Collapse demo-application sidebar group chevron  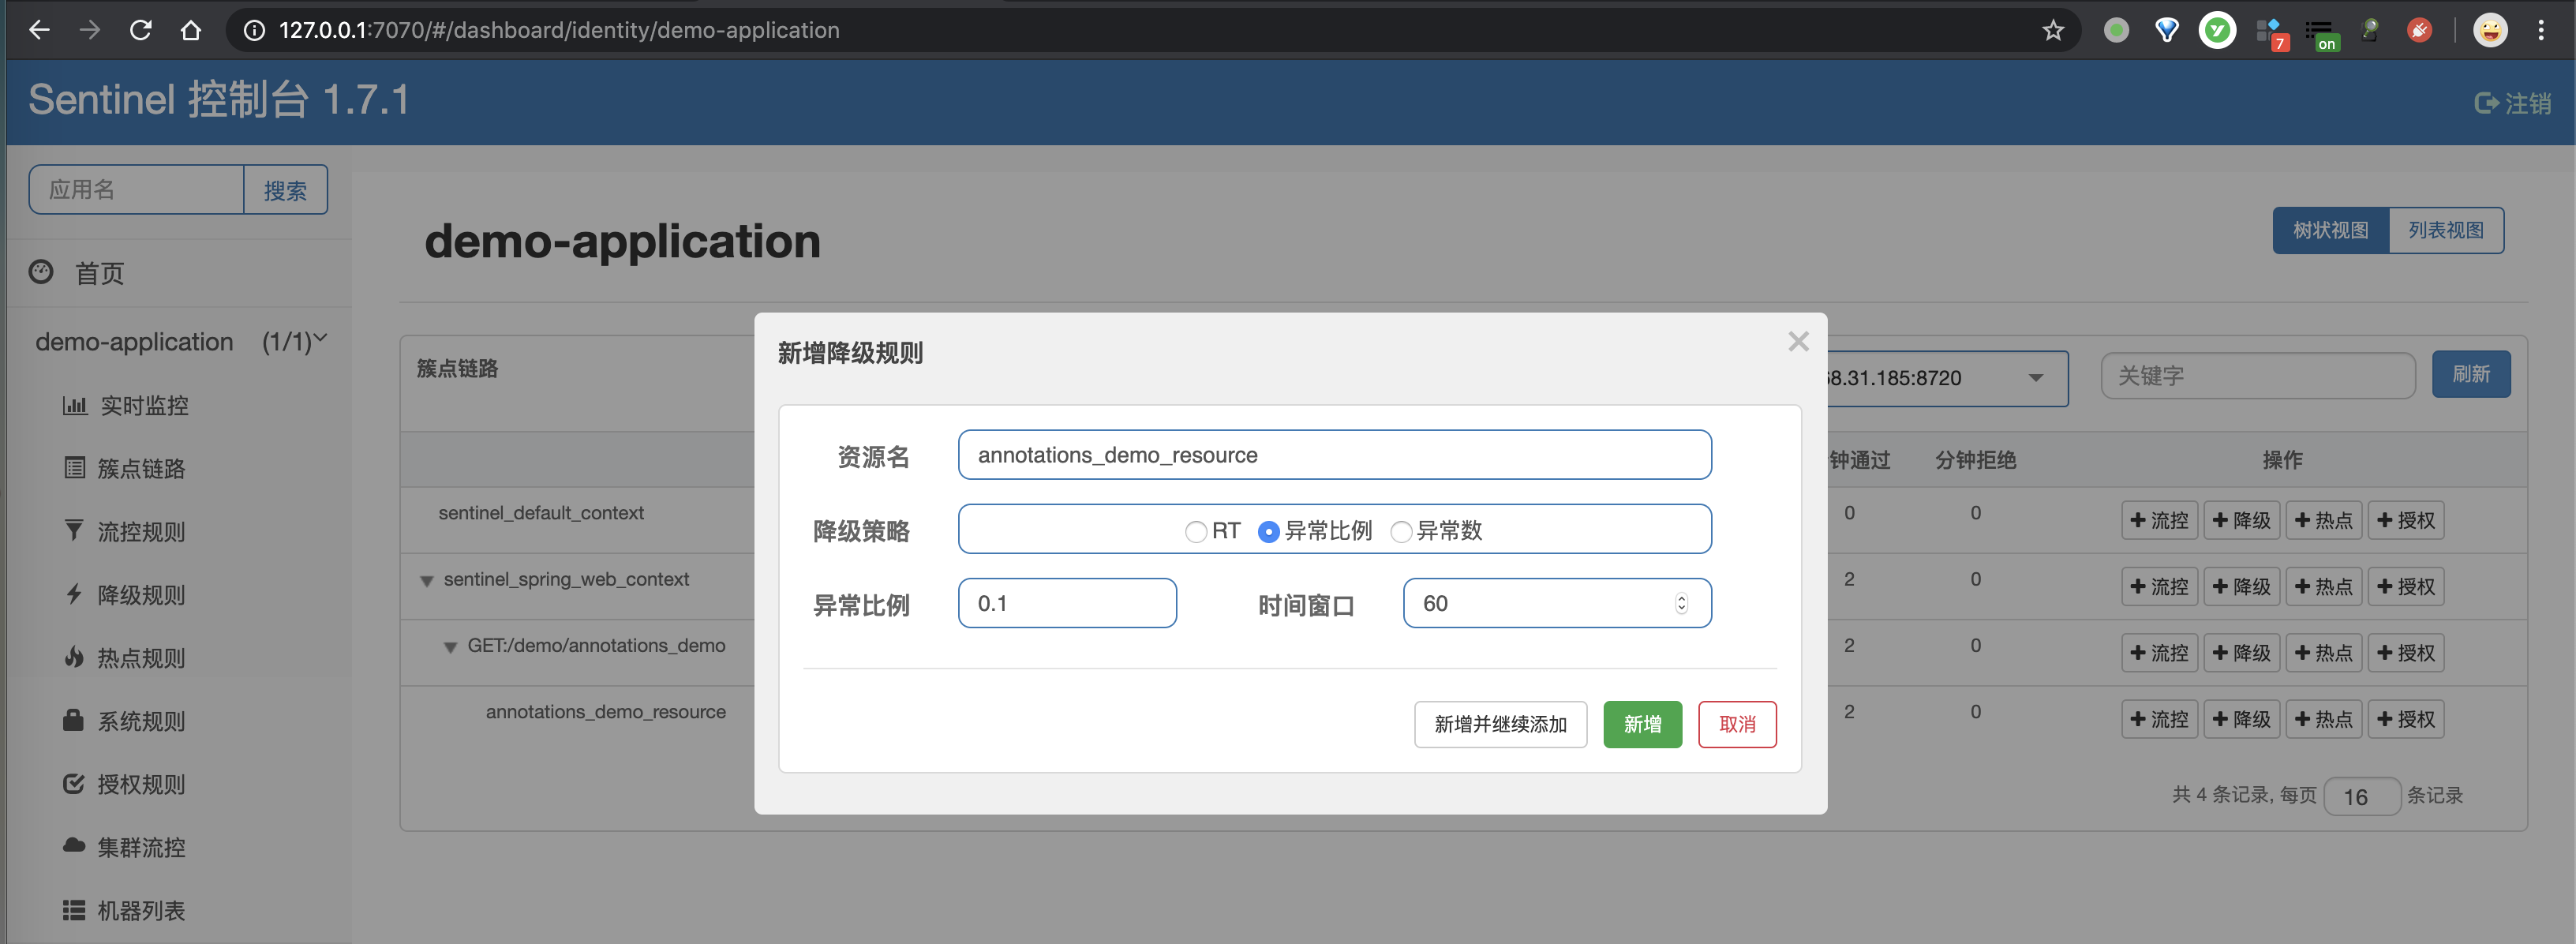click(x=321, y=340)
